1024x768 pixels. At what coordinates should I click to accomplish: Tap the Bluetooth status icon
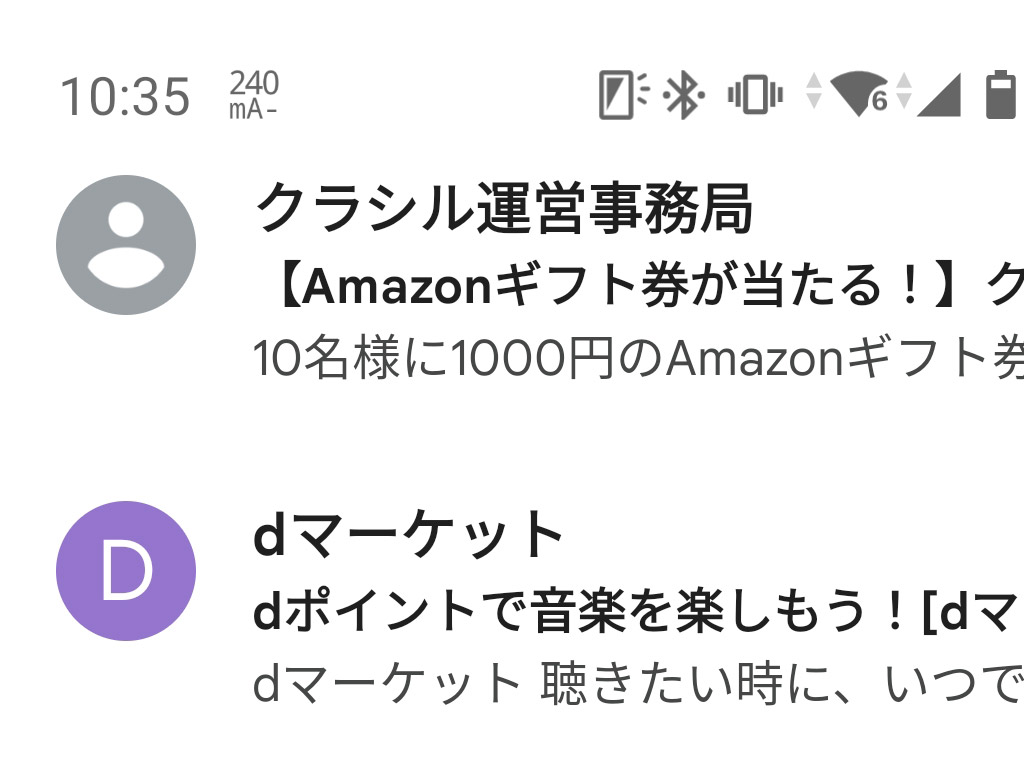pos(681,93)
